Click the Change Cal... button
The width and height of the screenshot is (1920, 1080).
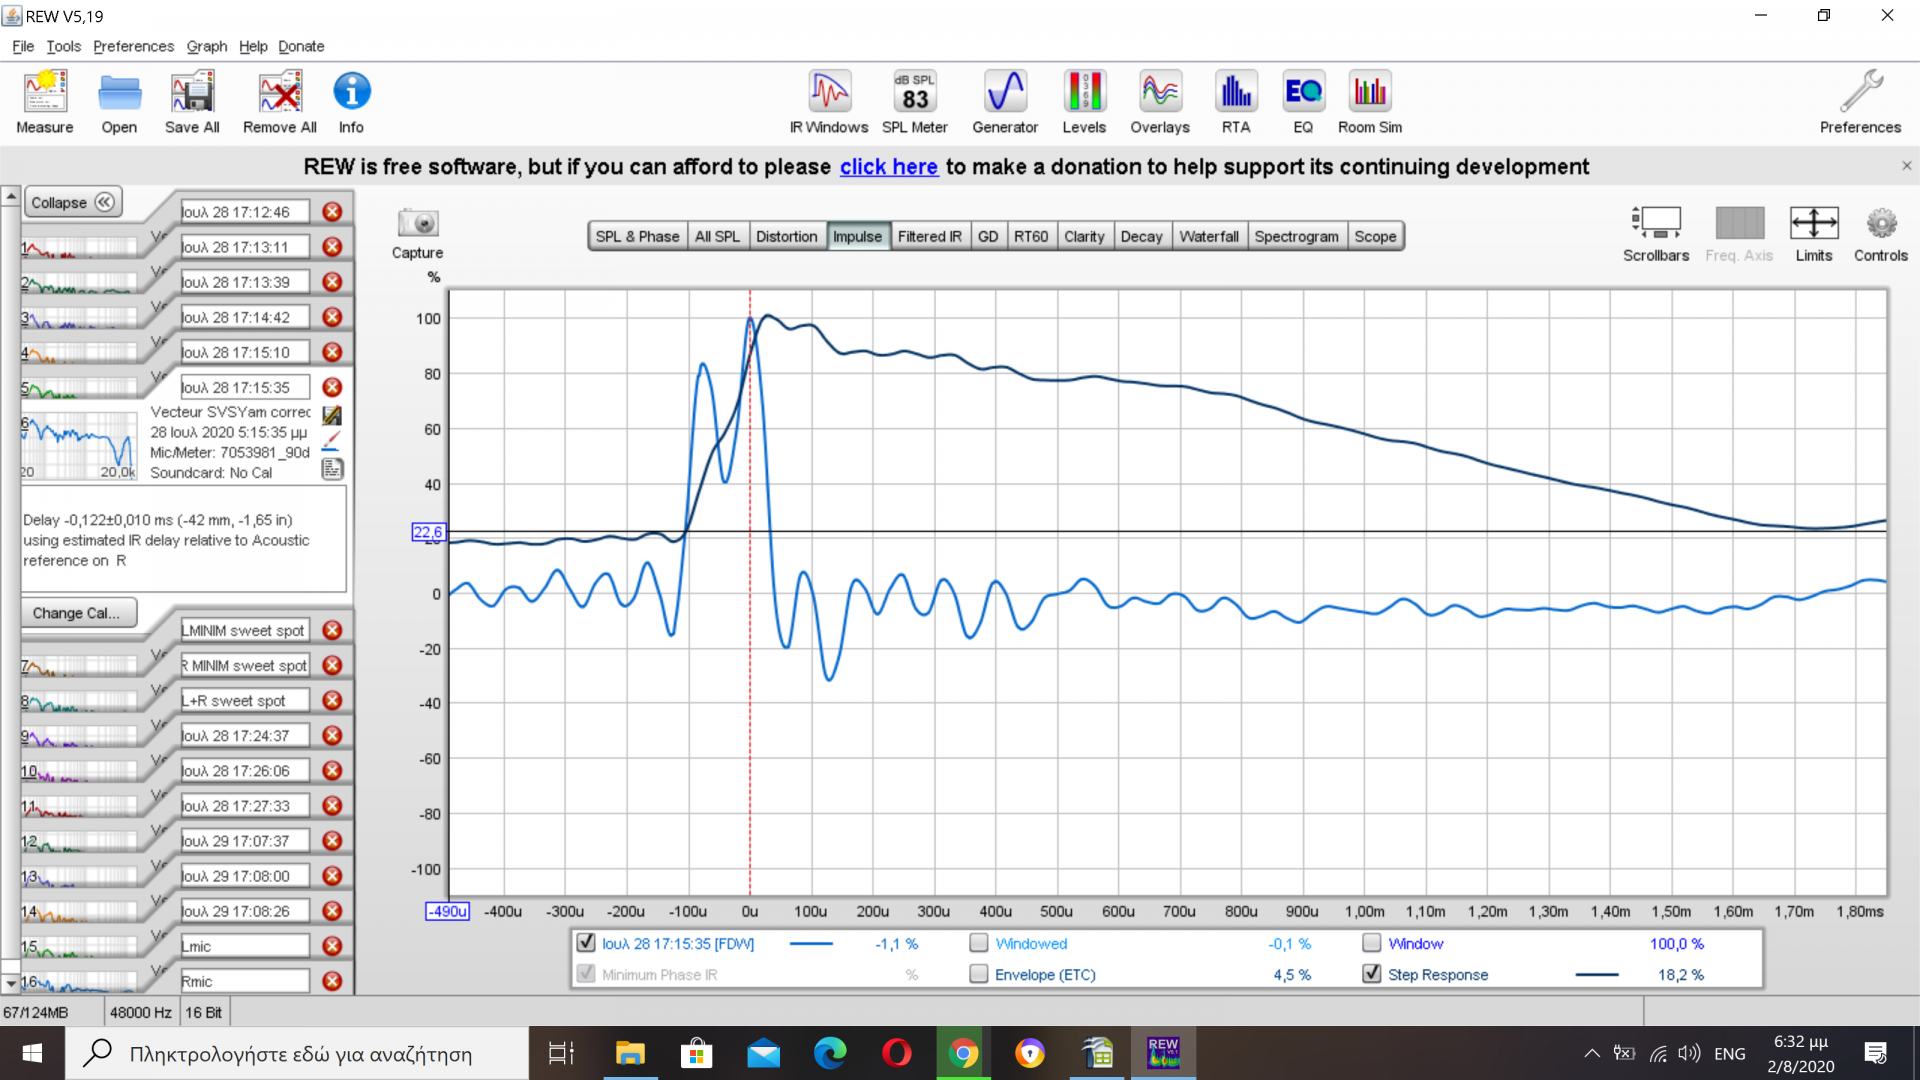tap(78, 613)
